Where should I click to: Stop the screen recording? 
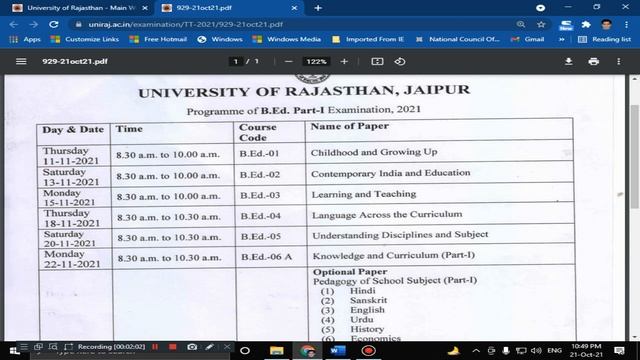tap(173, 347)
